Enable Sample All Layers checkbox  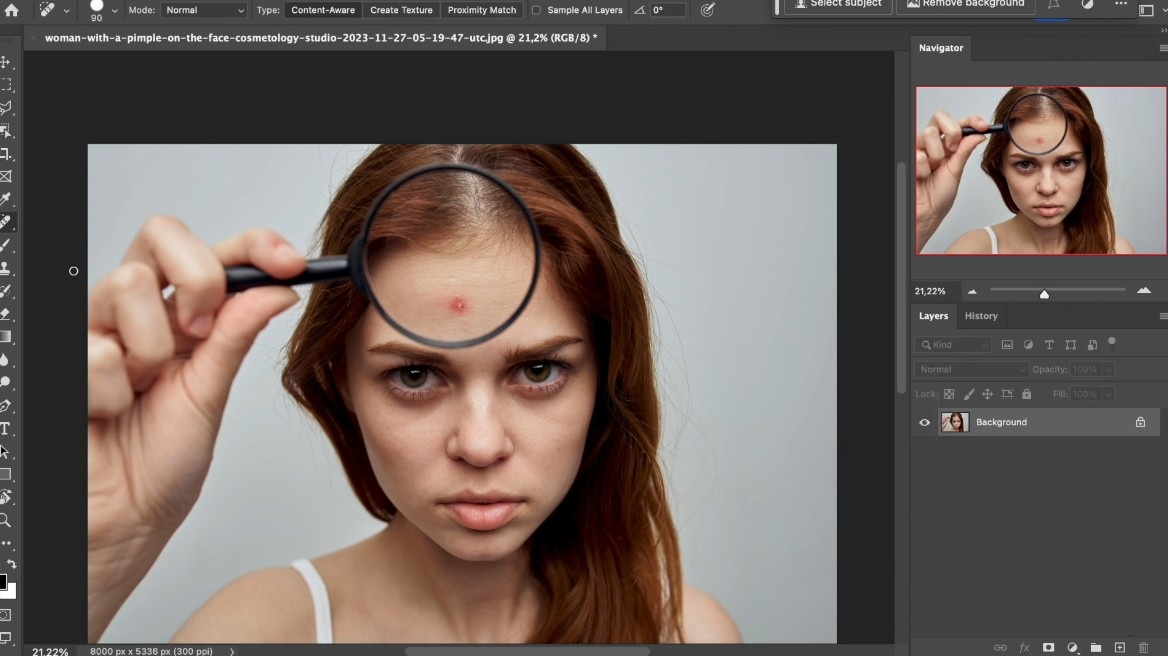(x=536, y=10)
